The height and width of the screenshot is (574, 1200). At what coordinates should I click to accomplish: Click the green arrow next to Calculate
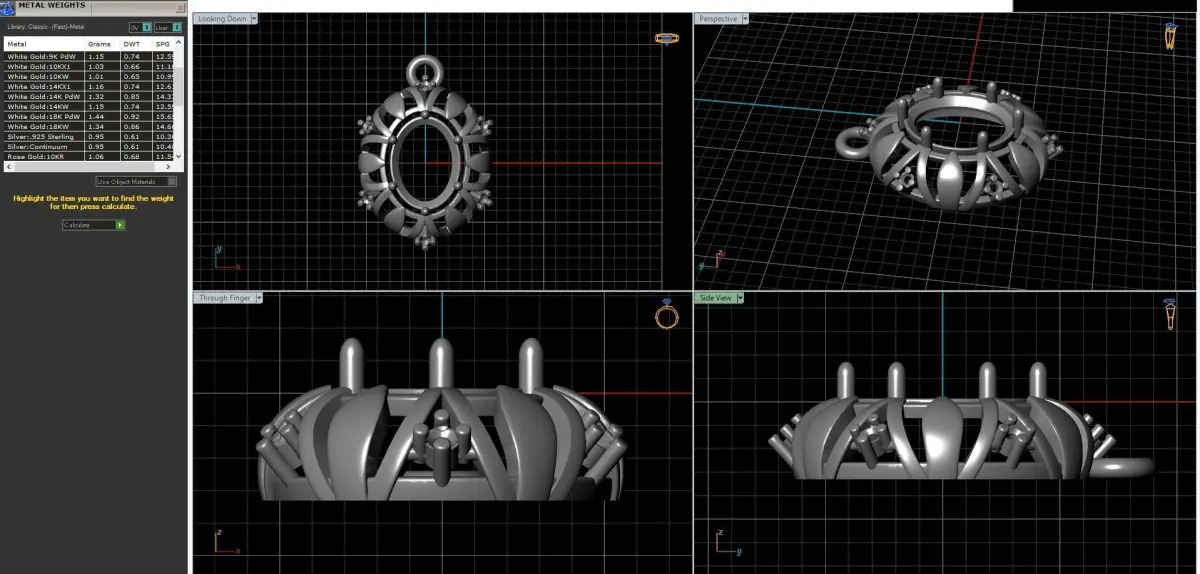point(120,225)
